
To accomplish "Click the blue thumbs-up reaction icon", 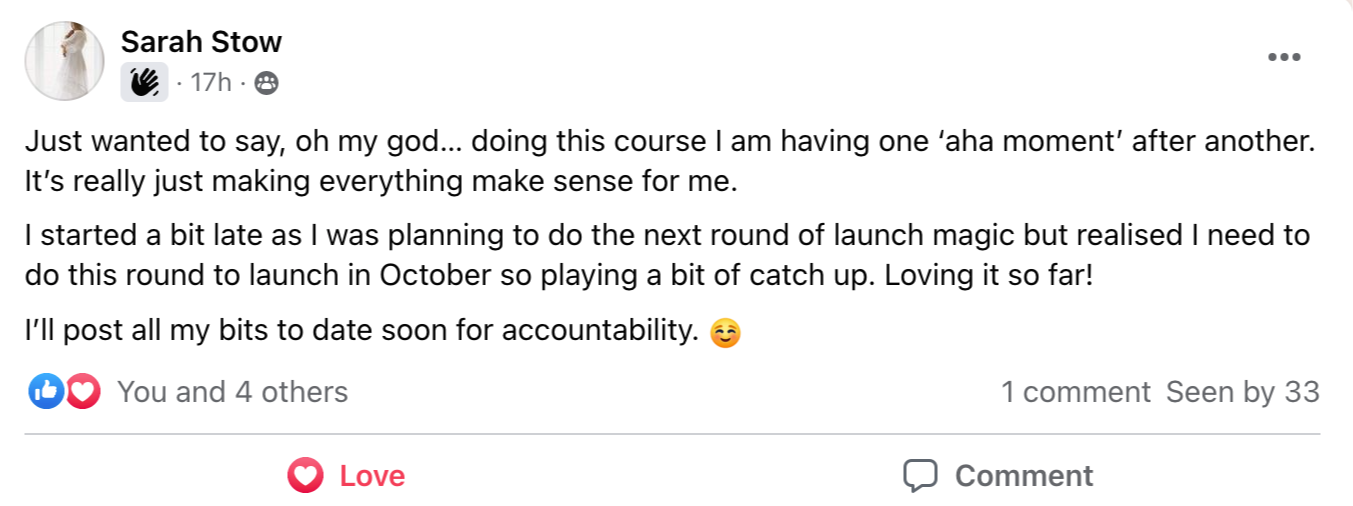I will point(45,392).
